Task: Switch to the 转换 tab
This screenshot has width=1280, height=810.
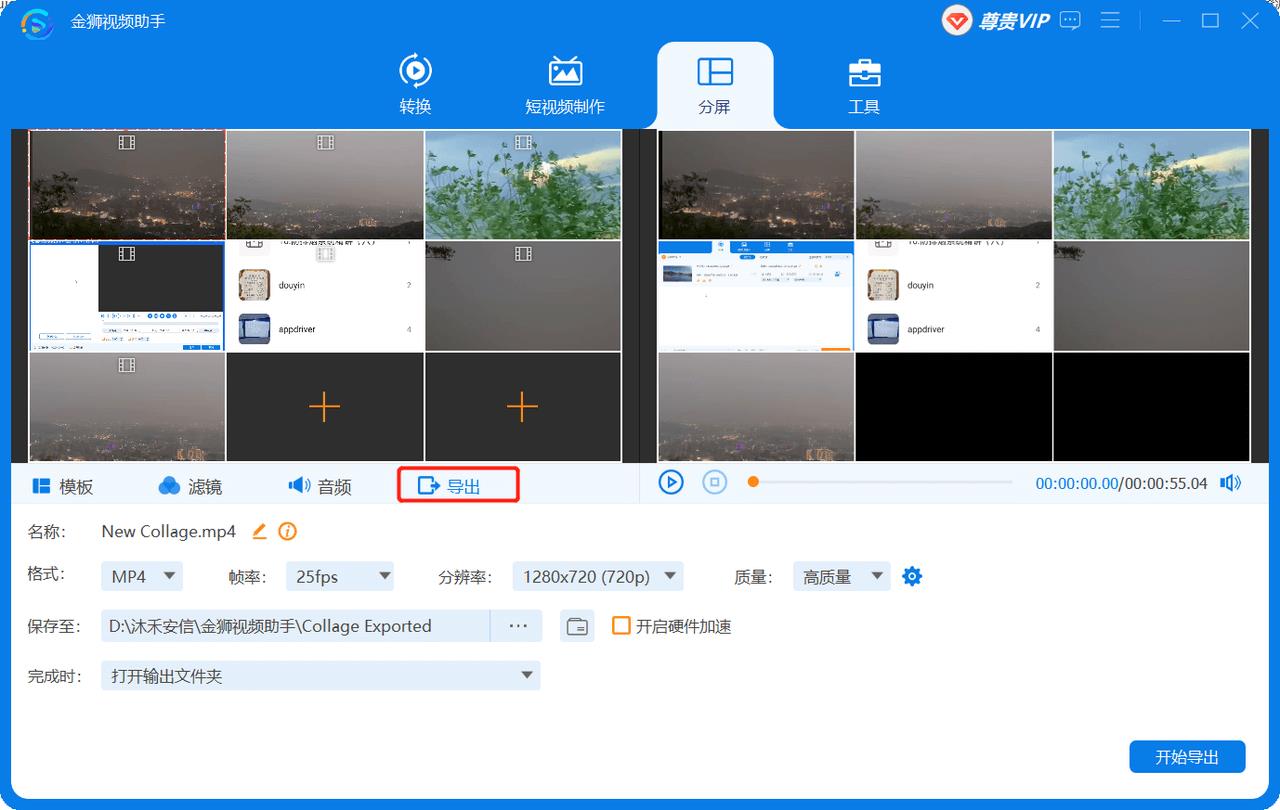Action: click(x=415, y=84)
